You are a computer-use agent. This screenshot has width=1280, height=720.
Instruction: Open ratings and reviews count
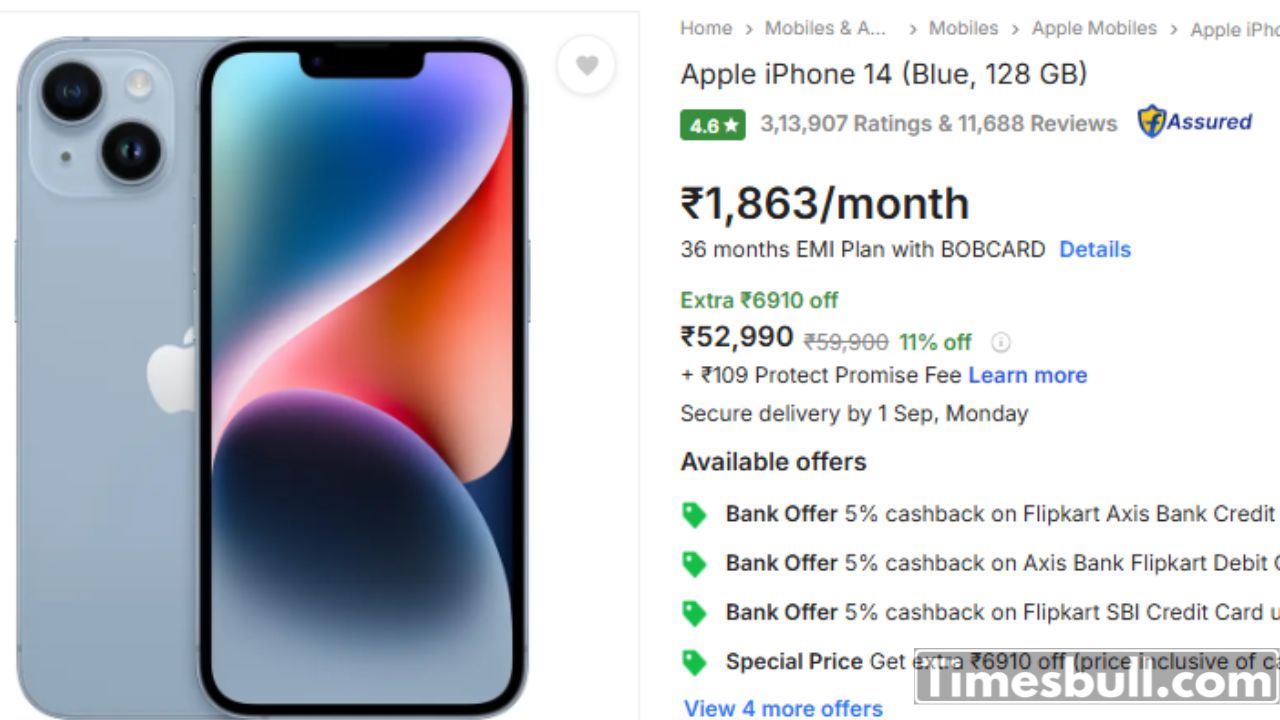pyautogui.click(x=938, y=124)
